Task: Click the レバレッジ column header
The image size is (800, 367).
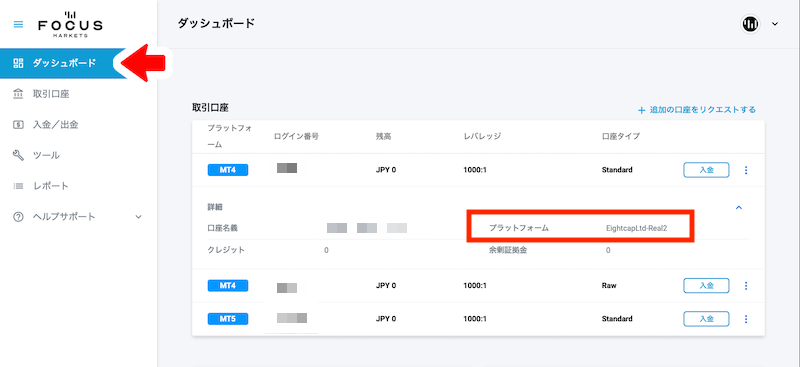Action: pyautogui.click(x=482, y=136)
